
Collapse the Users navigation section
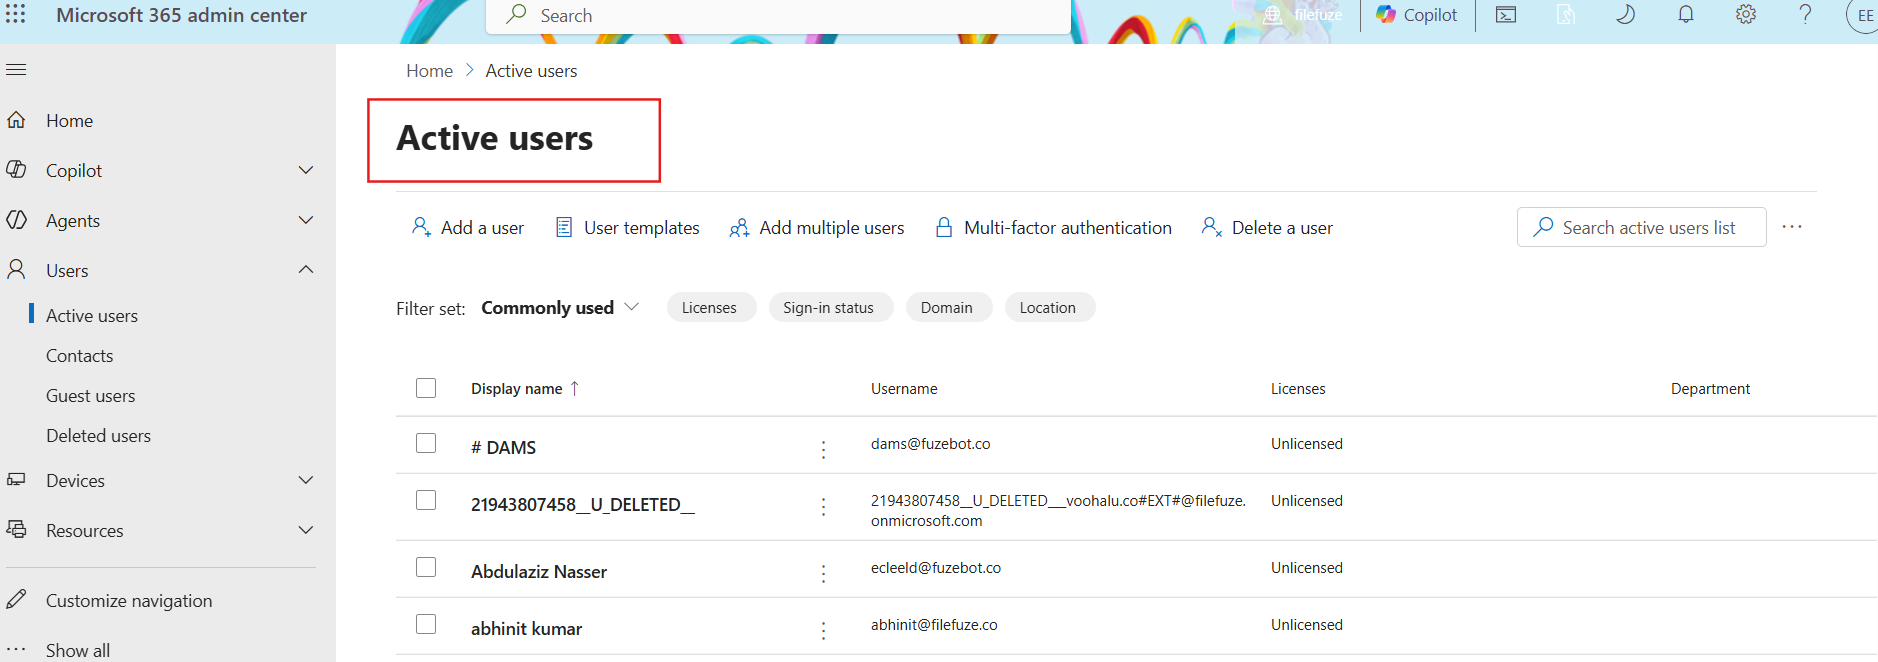pos(306,270)
